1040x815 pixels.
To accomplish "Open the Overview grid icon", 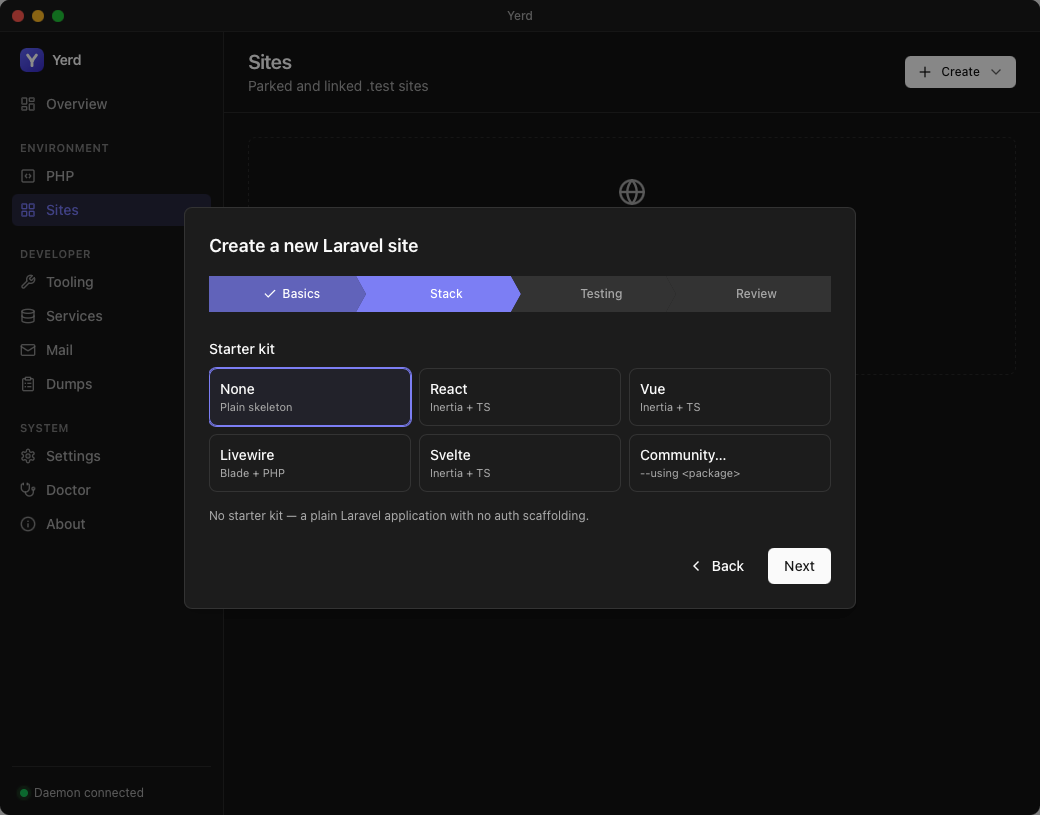I will click(x=28, y=104).
